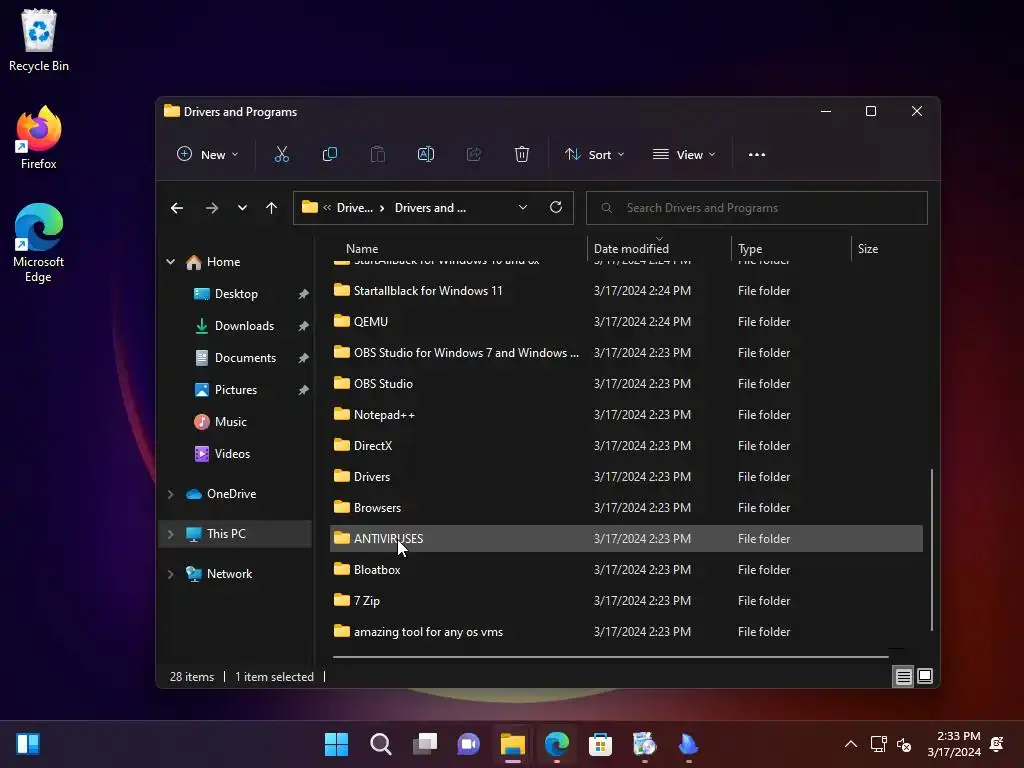Go back with the left arrow
1024x768 pixels.
177,208
